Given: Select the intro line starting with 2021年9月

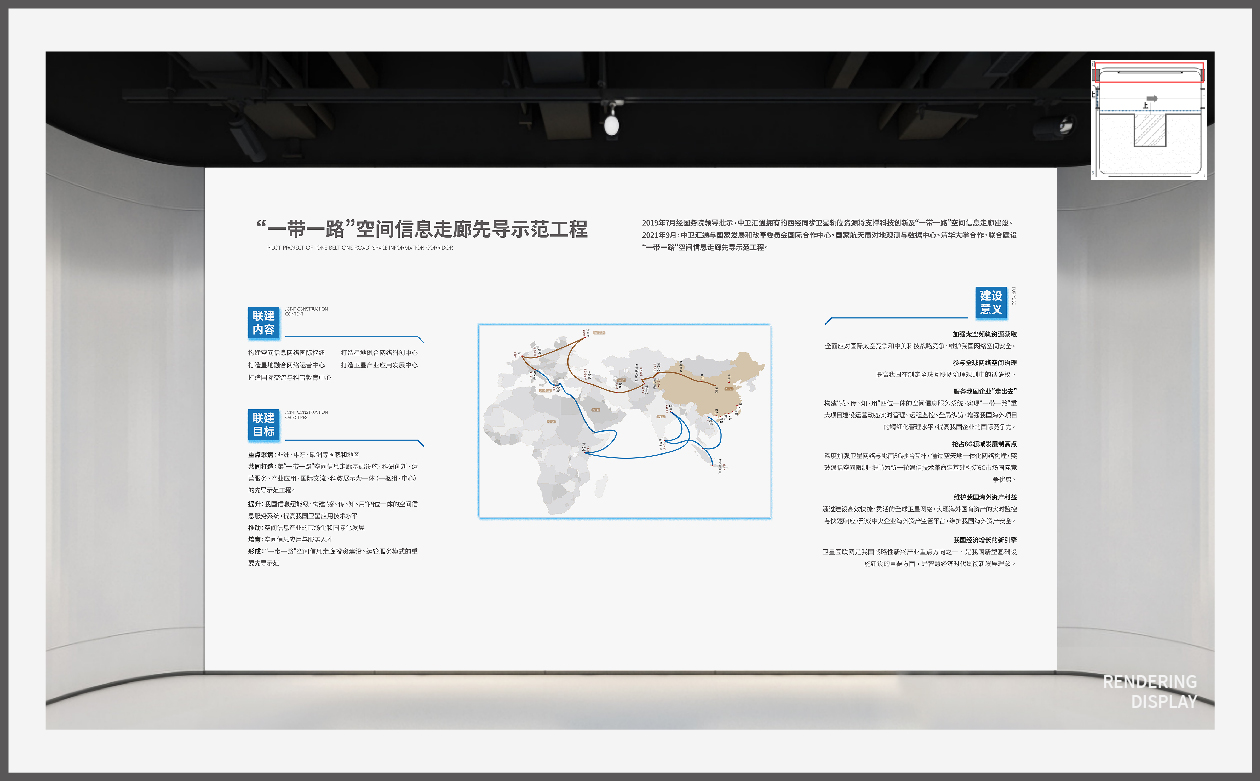Looking at the screenshot, I should 829,234.
